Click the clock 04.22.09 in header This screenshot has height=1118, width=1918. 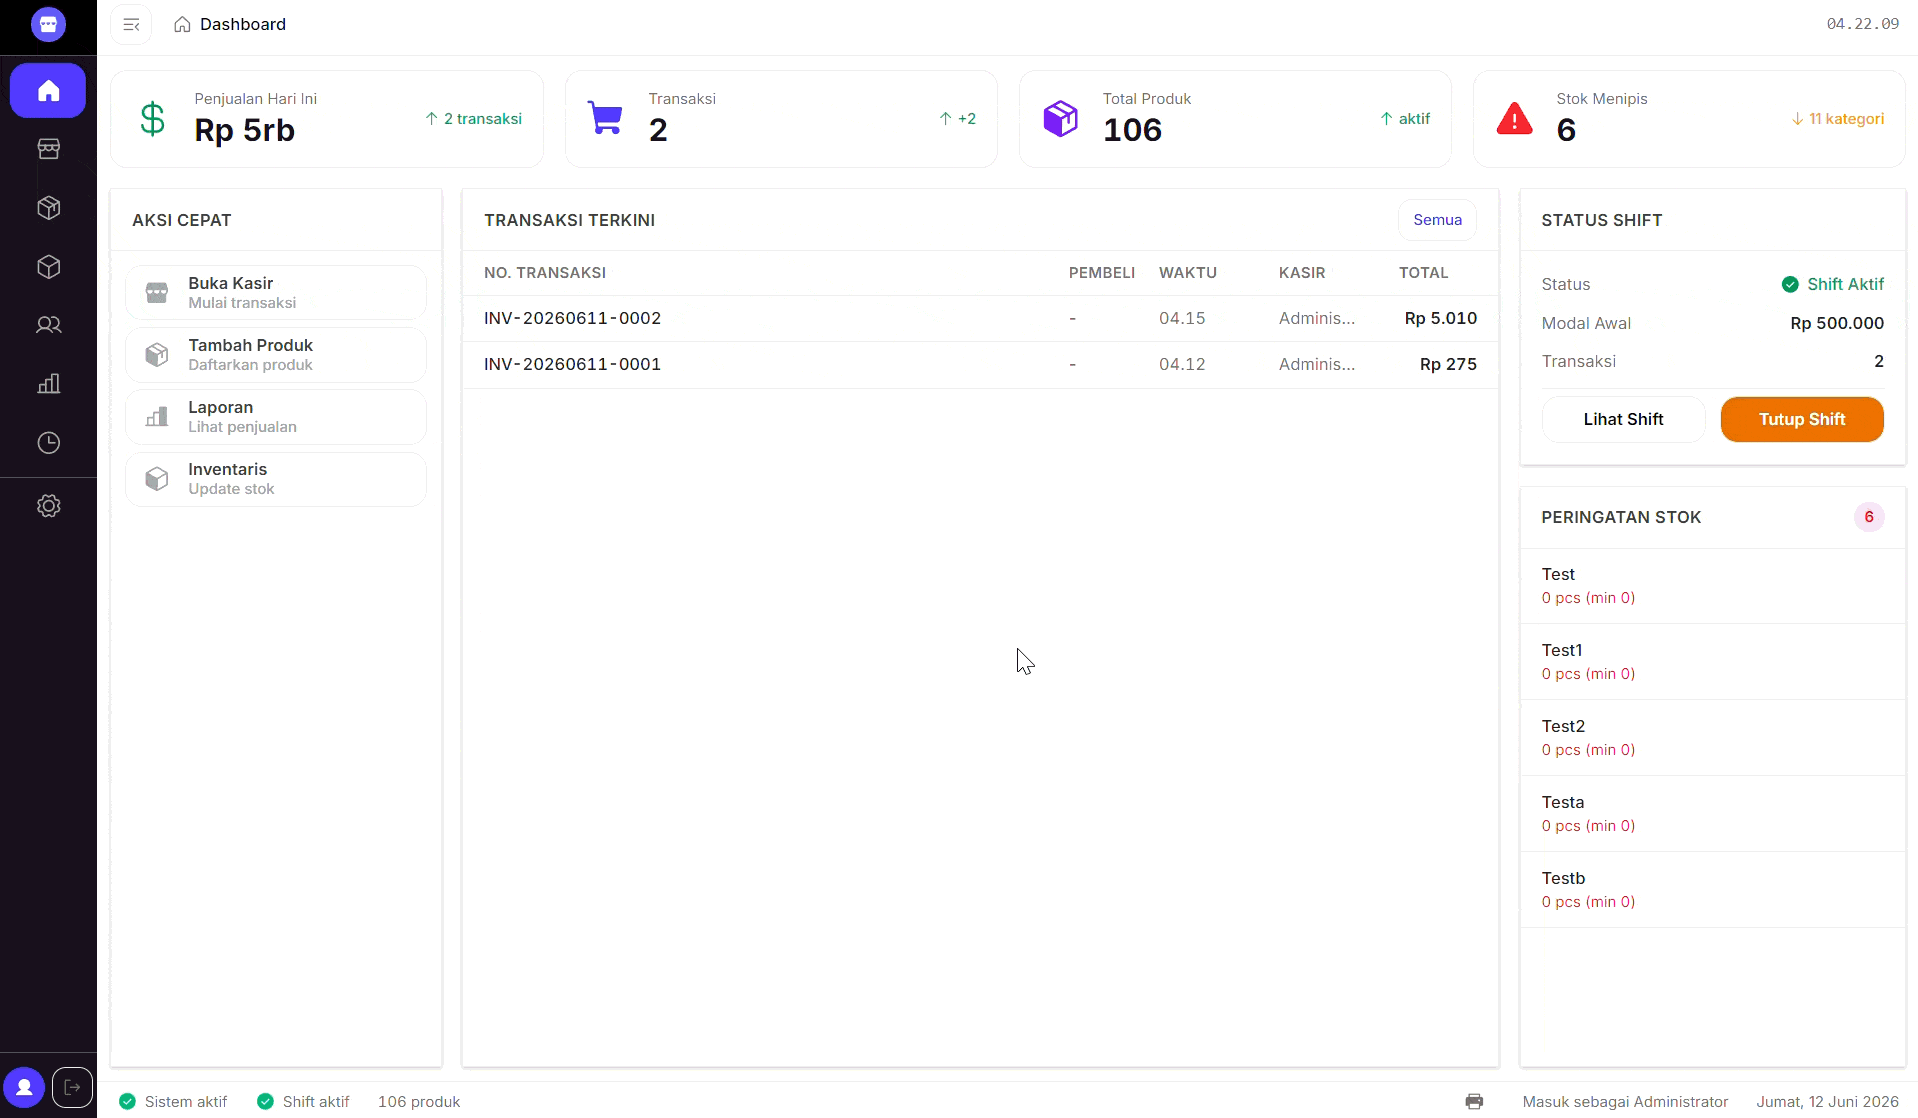point(1862,24)
